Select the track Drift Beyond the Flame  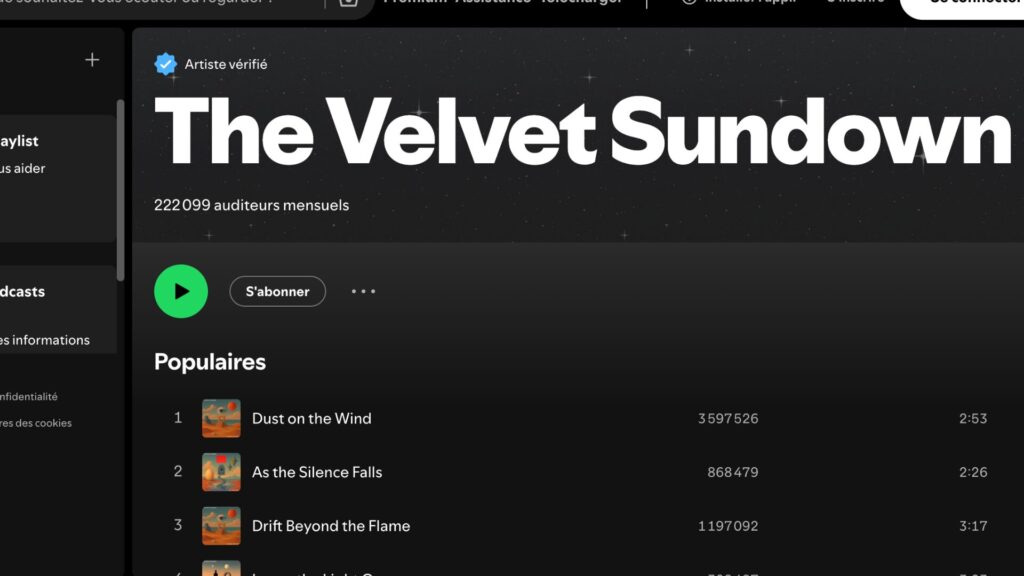click(331, 526)
